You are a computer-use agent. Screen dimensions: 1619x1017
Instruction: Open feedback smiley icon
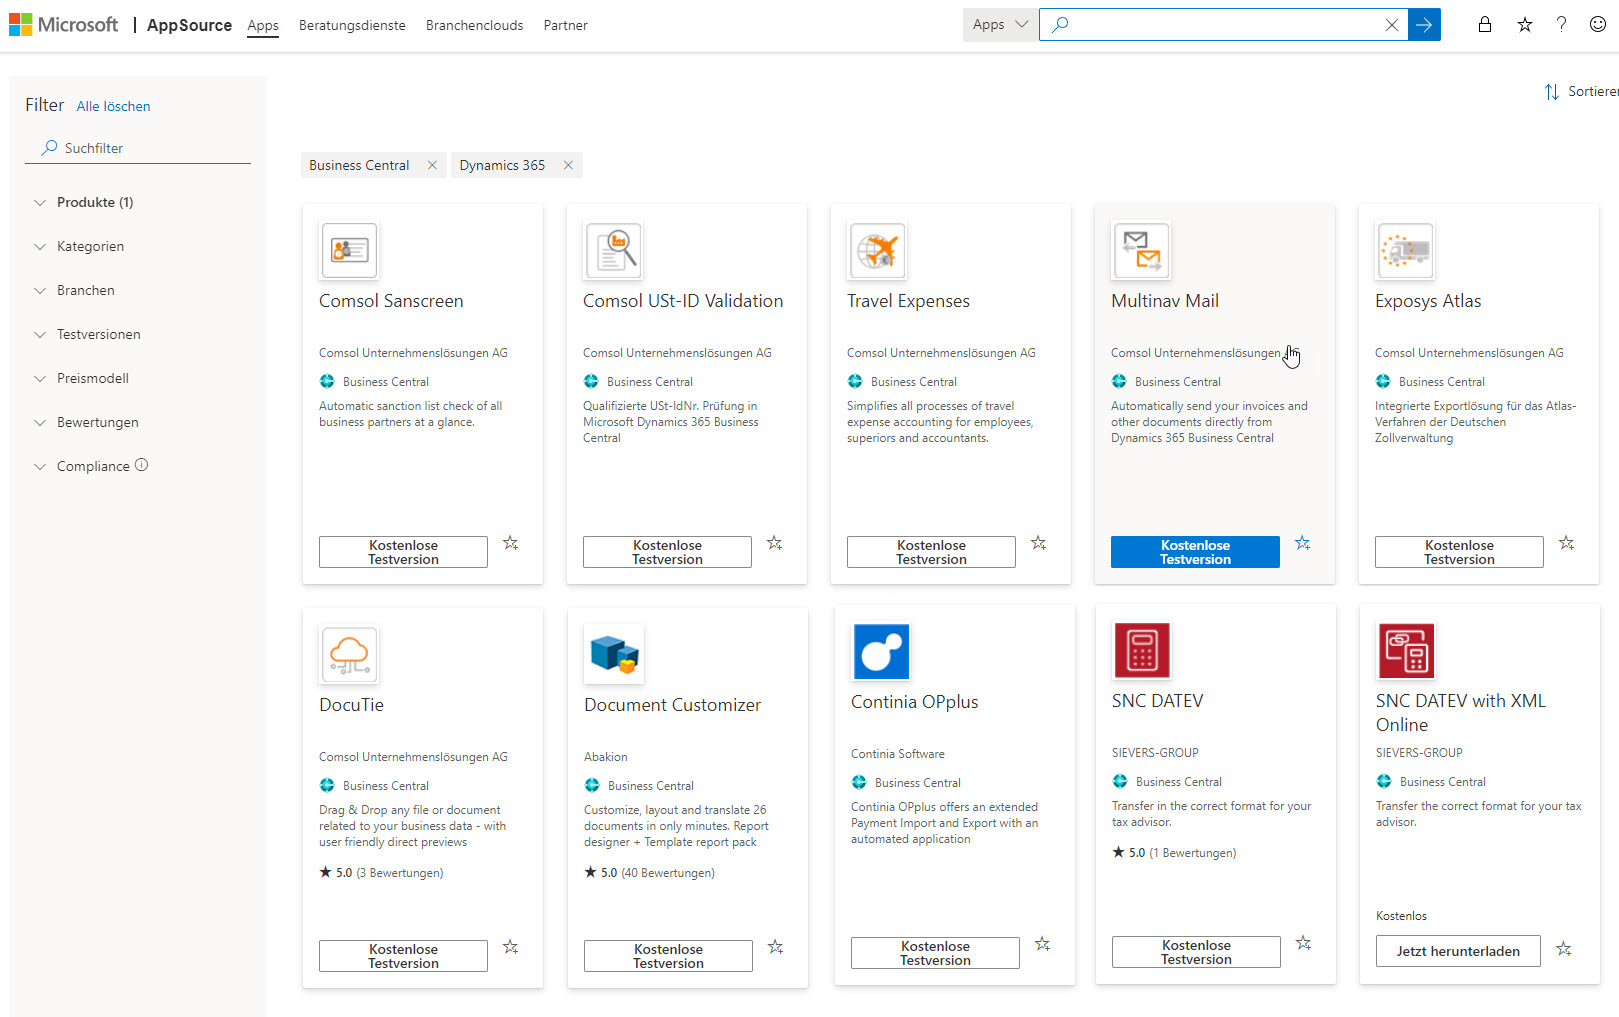pos(1598,25)
